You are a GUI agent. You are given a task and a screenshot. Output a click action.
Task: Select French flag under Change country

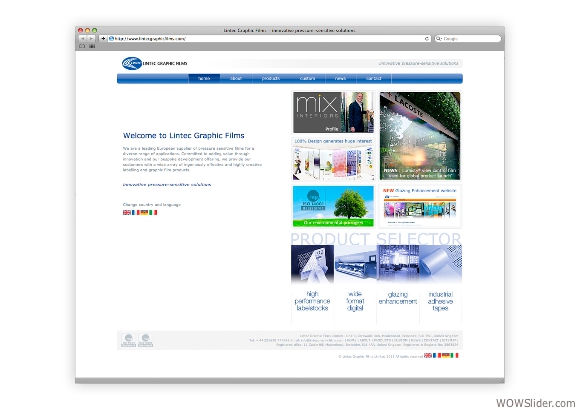(x=136, y=212)
